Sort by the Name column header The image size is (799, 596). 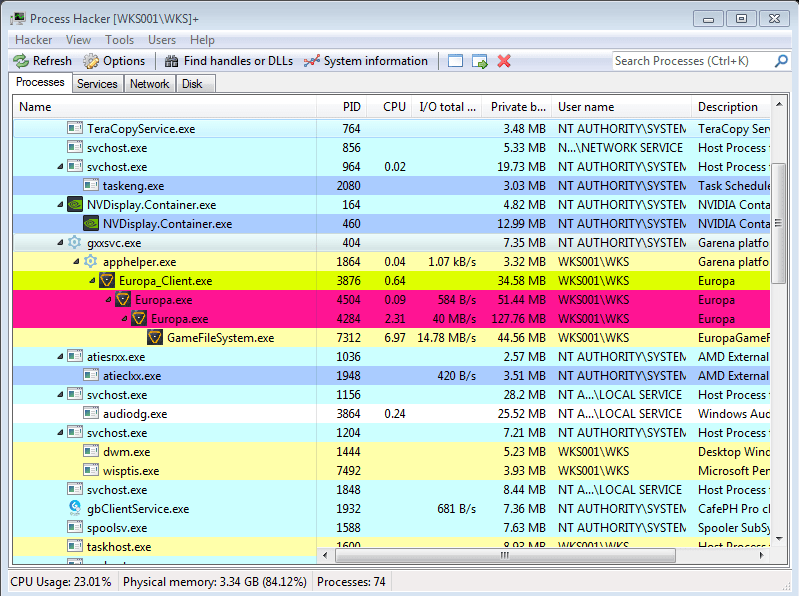[165, 107]
